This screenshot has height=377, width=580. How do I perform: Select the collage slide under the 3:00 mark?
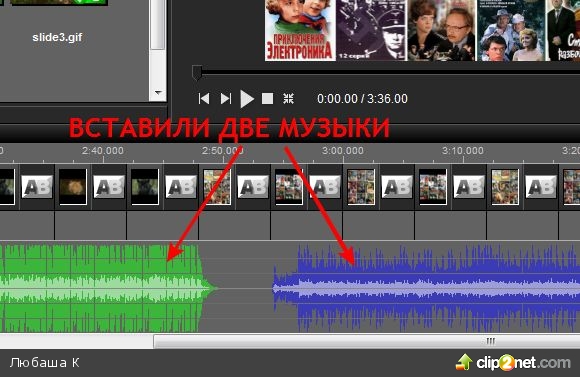361,187
